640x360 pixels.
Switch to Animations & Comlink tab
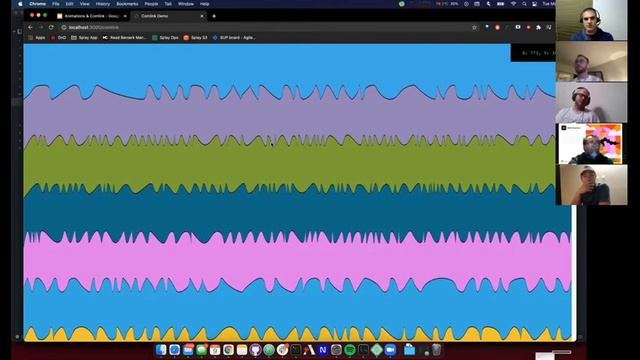(x=91, y=16)
